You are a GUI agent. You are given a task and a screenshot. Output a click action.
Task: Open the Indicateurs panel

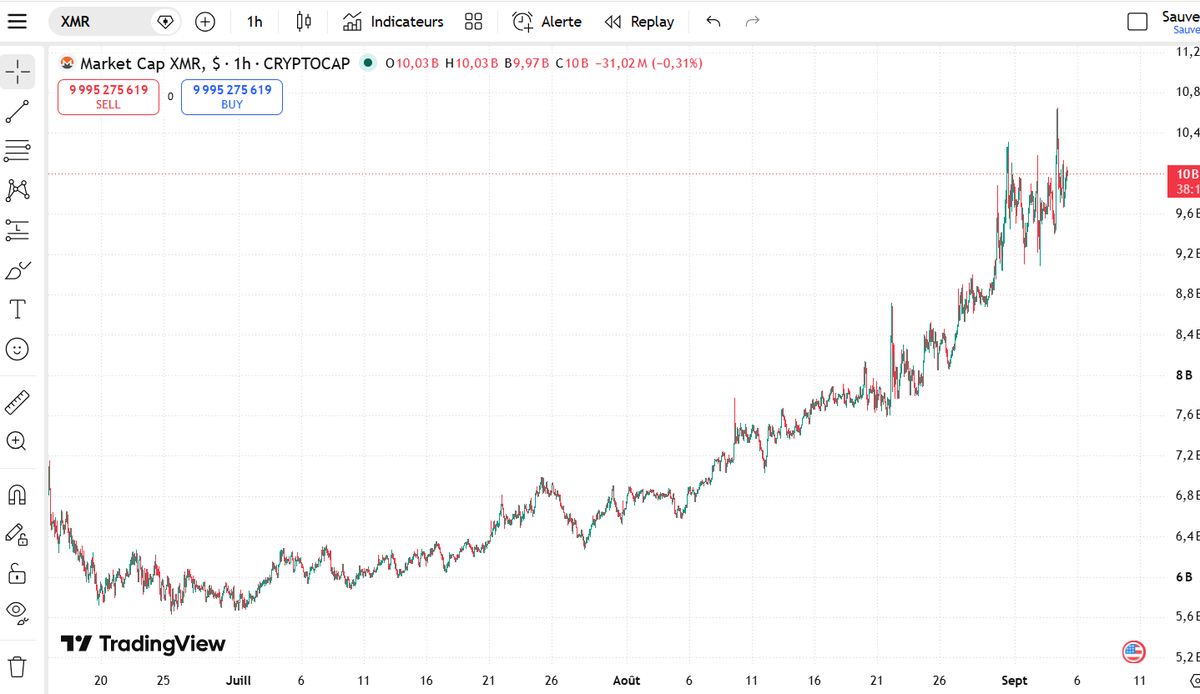click(x=393, y=21)
